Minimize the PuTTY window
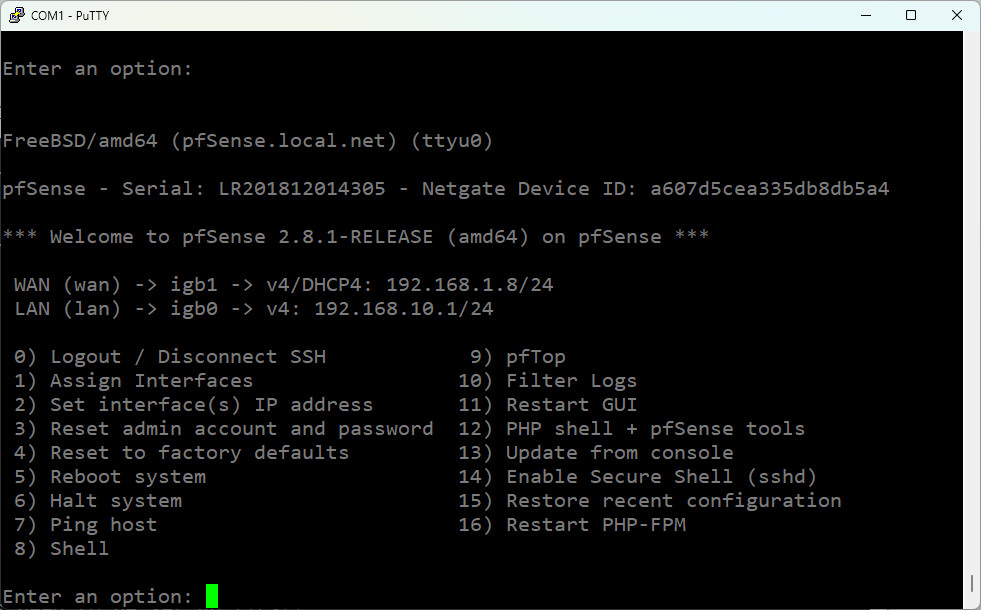This screenshot has width=981, height=610. coord(864,15)
